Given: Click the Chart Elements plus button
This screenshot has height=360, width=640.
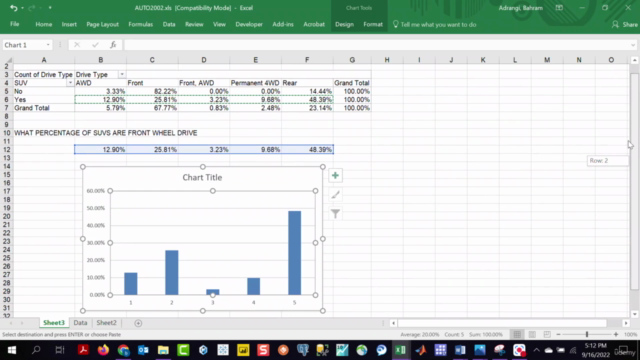Looking at the screenshot, I should point(335,176).
